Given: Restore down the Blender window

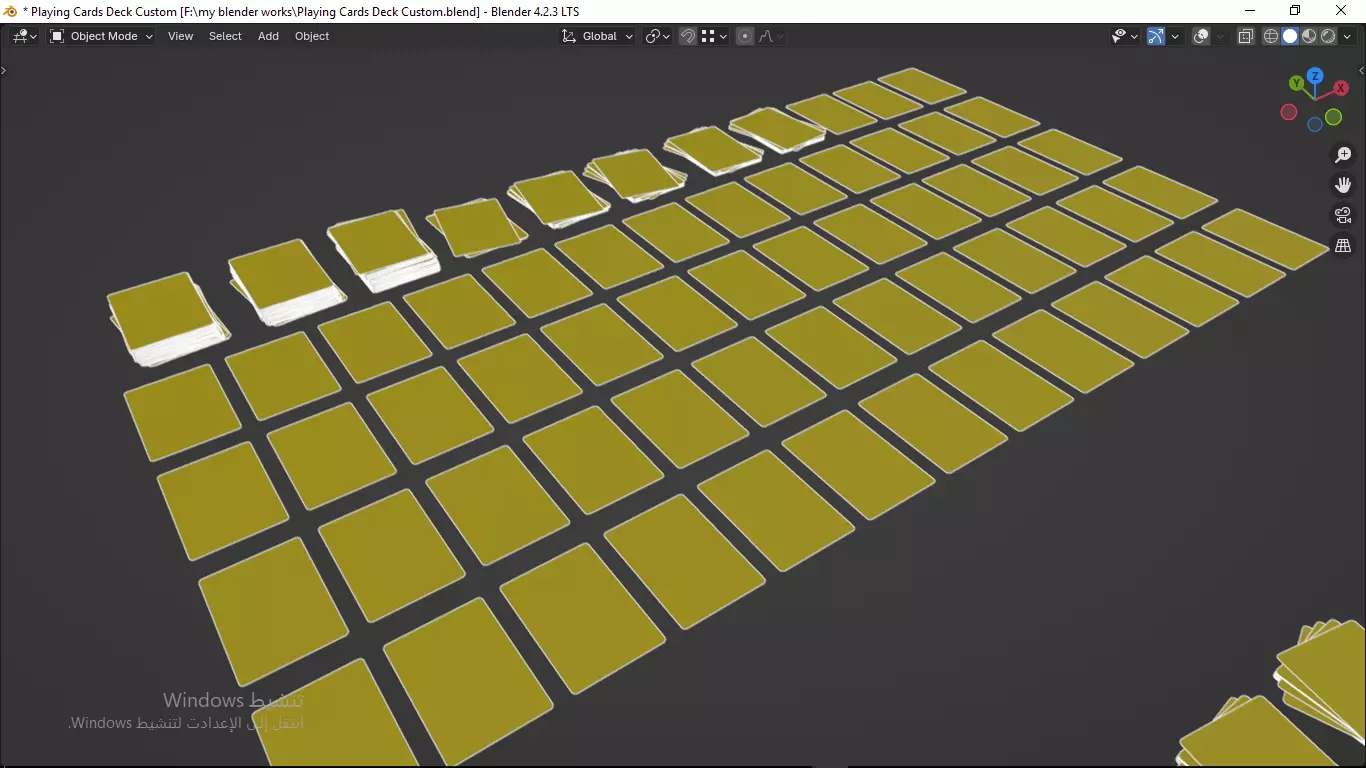Looking at the screenshot, I should point(1295,11).
